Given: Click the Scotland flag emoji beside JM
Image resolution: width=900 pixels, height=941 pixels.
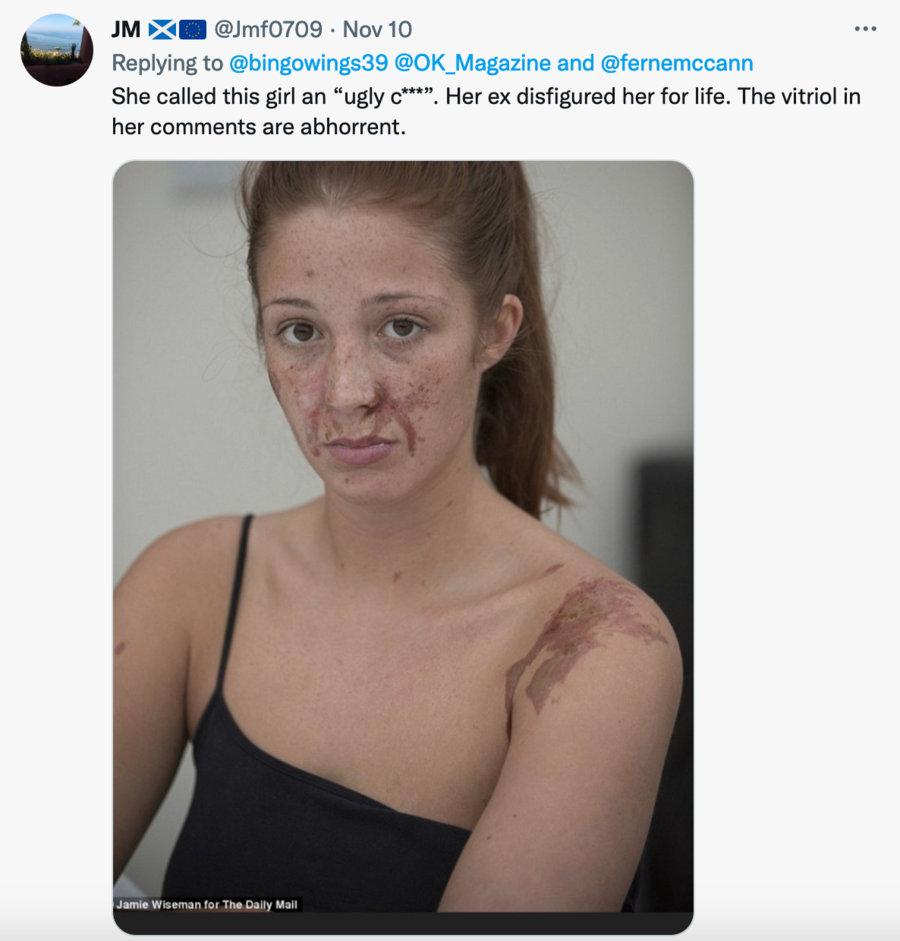Looking at the screenshot, I should 162,30.
